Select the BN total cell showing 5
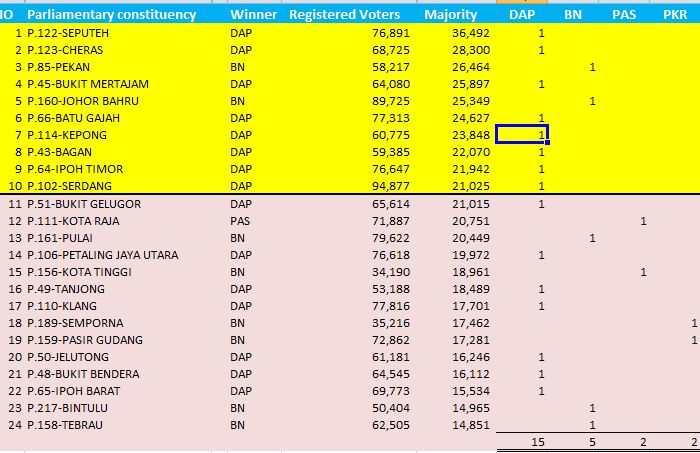The image size is (700, 453). click(x=592, y=442)
